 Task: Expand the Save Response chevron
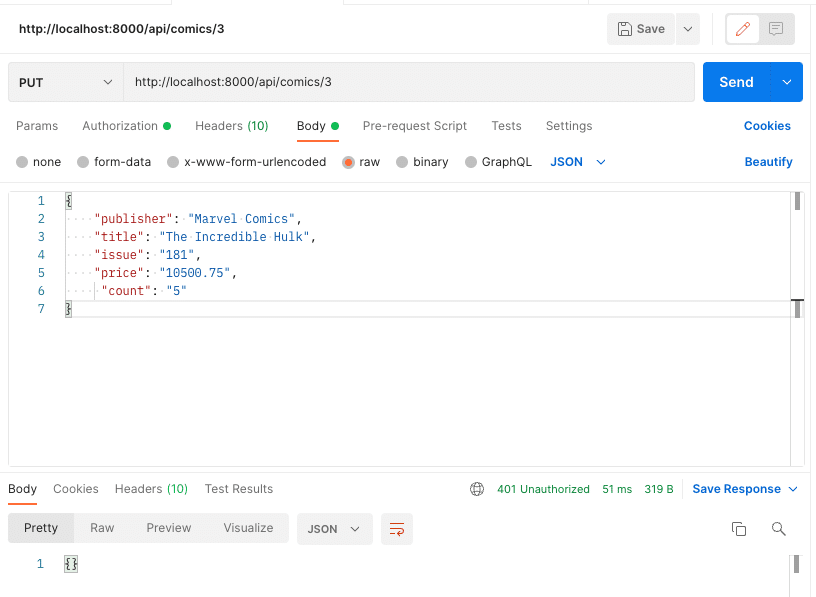pos(793,489)
